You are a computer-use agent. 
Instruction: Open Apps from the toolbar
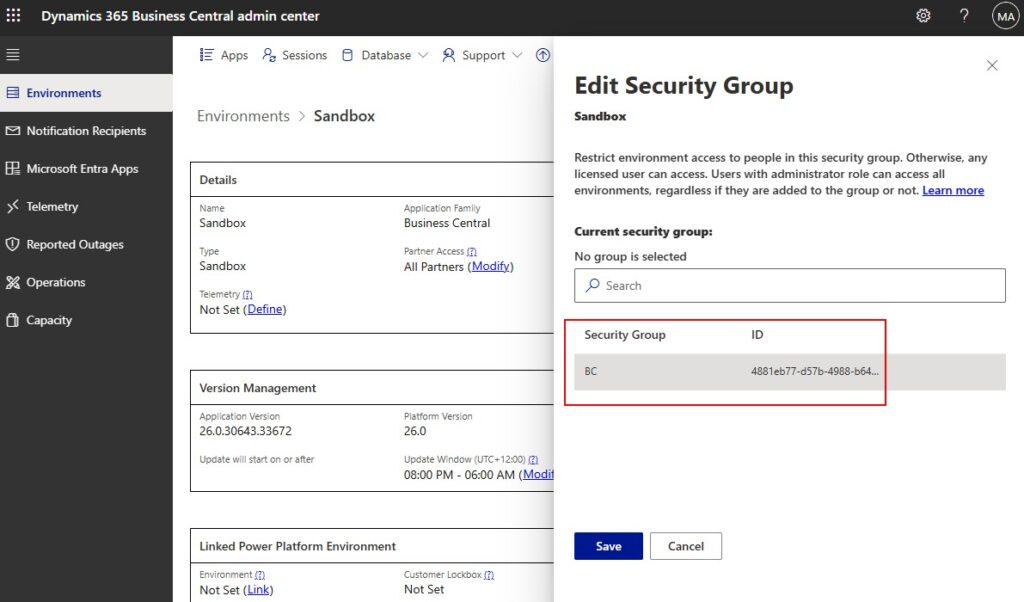(223, 55)
